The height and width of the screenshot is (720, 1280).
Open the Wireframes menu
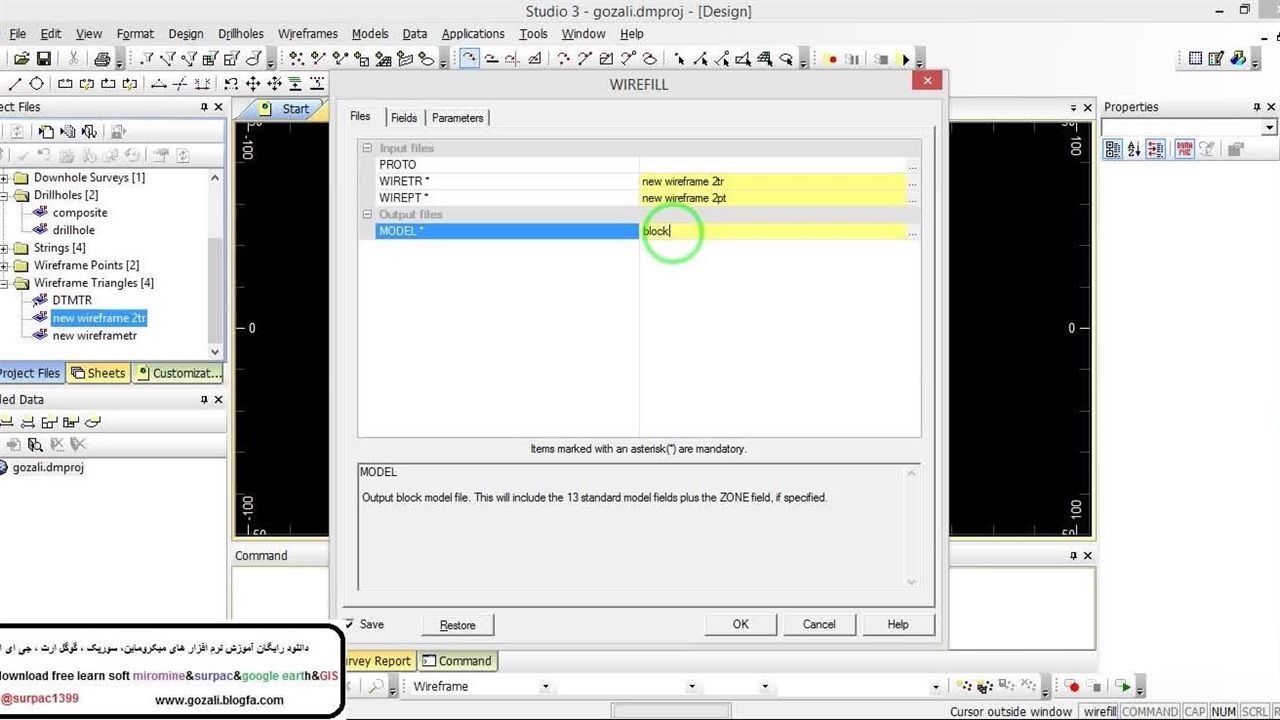307,34
